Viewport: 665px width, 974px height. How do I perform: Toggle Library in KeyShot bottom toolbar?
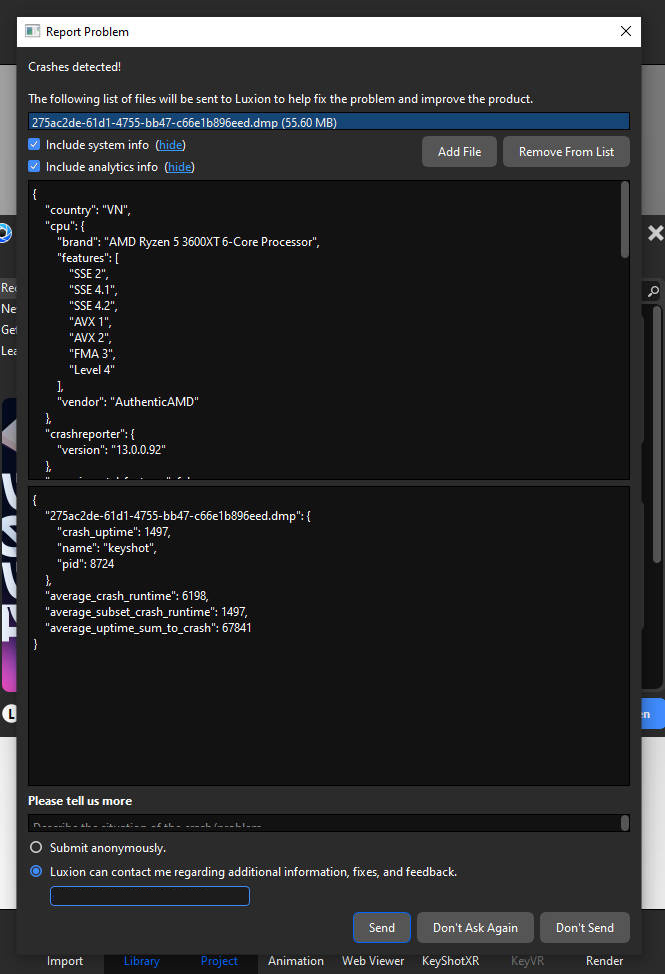(x=142, y=960)
